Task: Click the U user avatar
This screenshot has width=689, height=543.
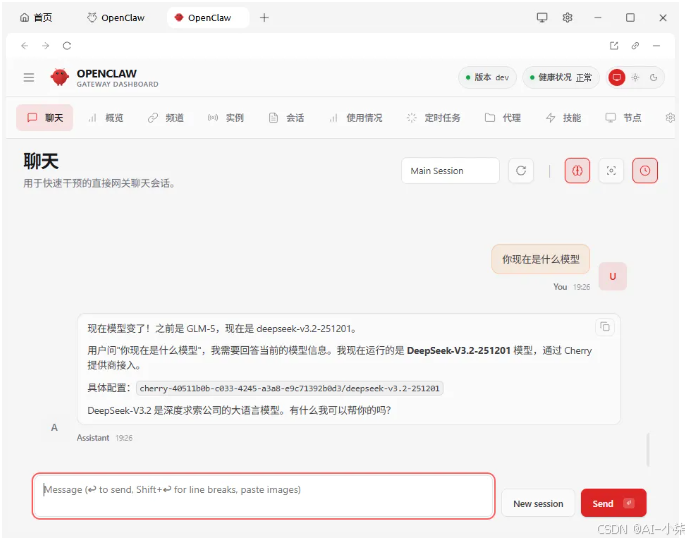Action: point(613,276)
